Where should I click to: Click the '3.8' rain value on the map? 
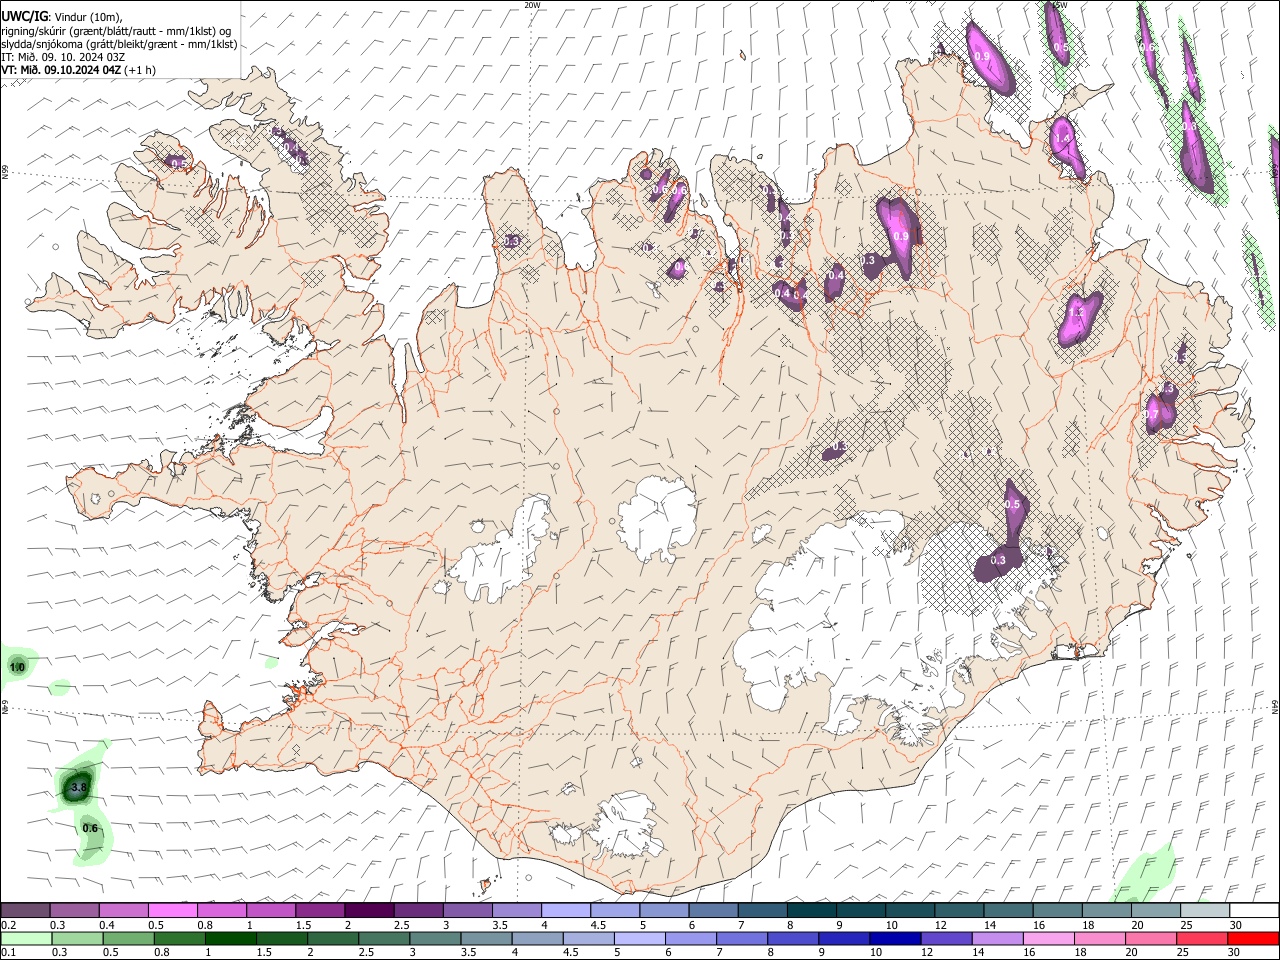pos(79,788)
